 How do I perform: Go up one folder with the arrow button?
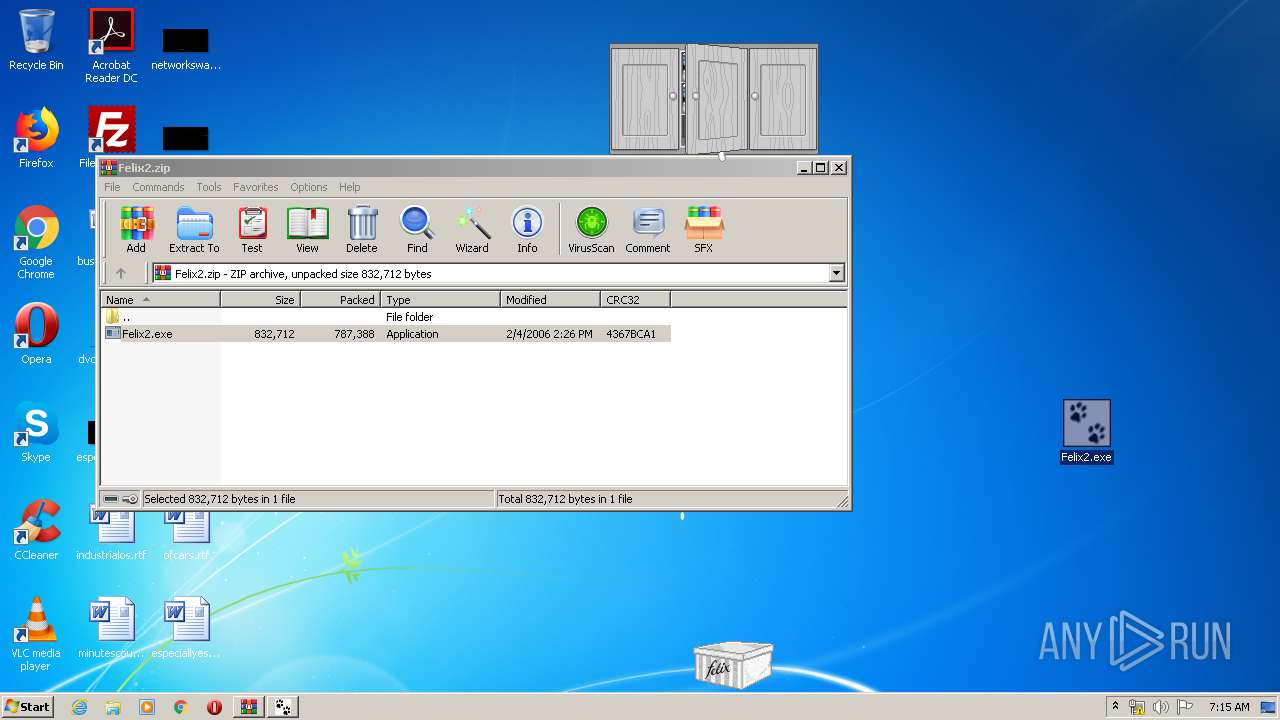(121, 273)
